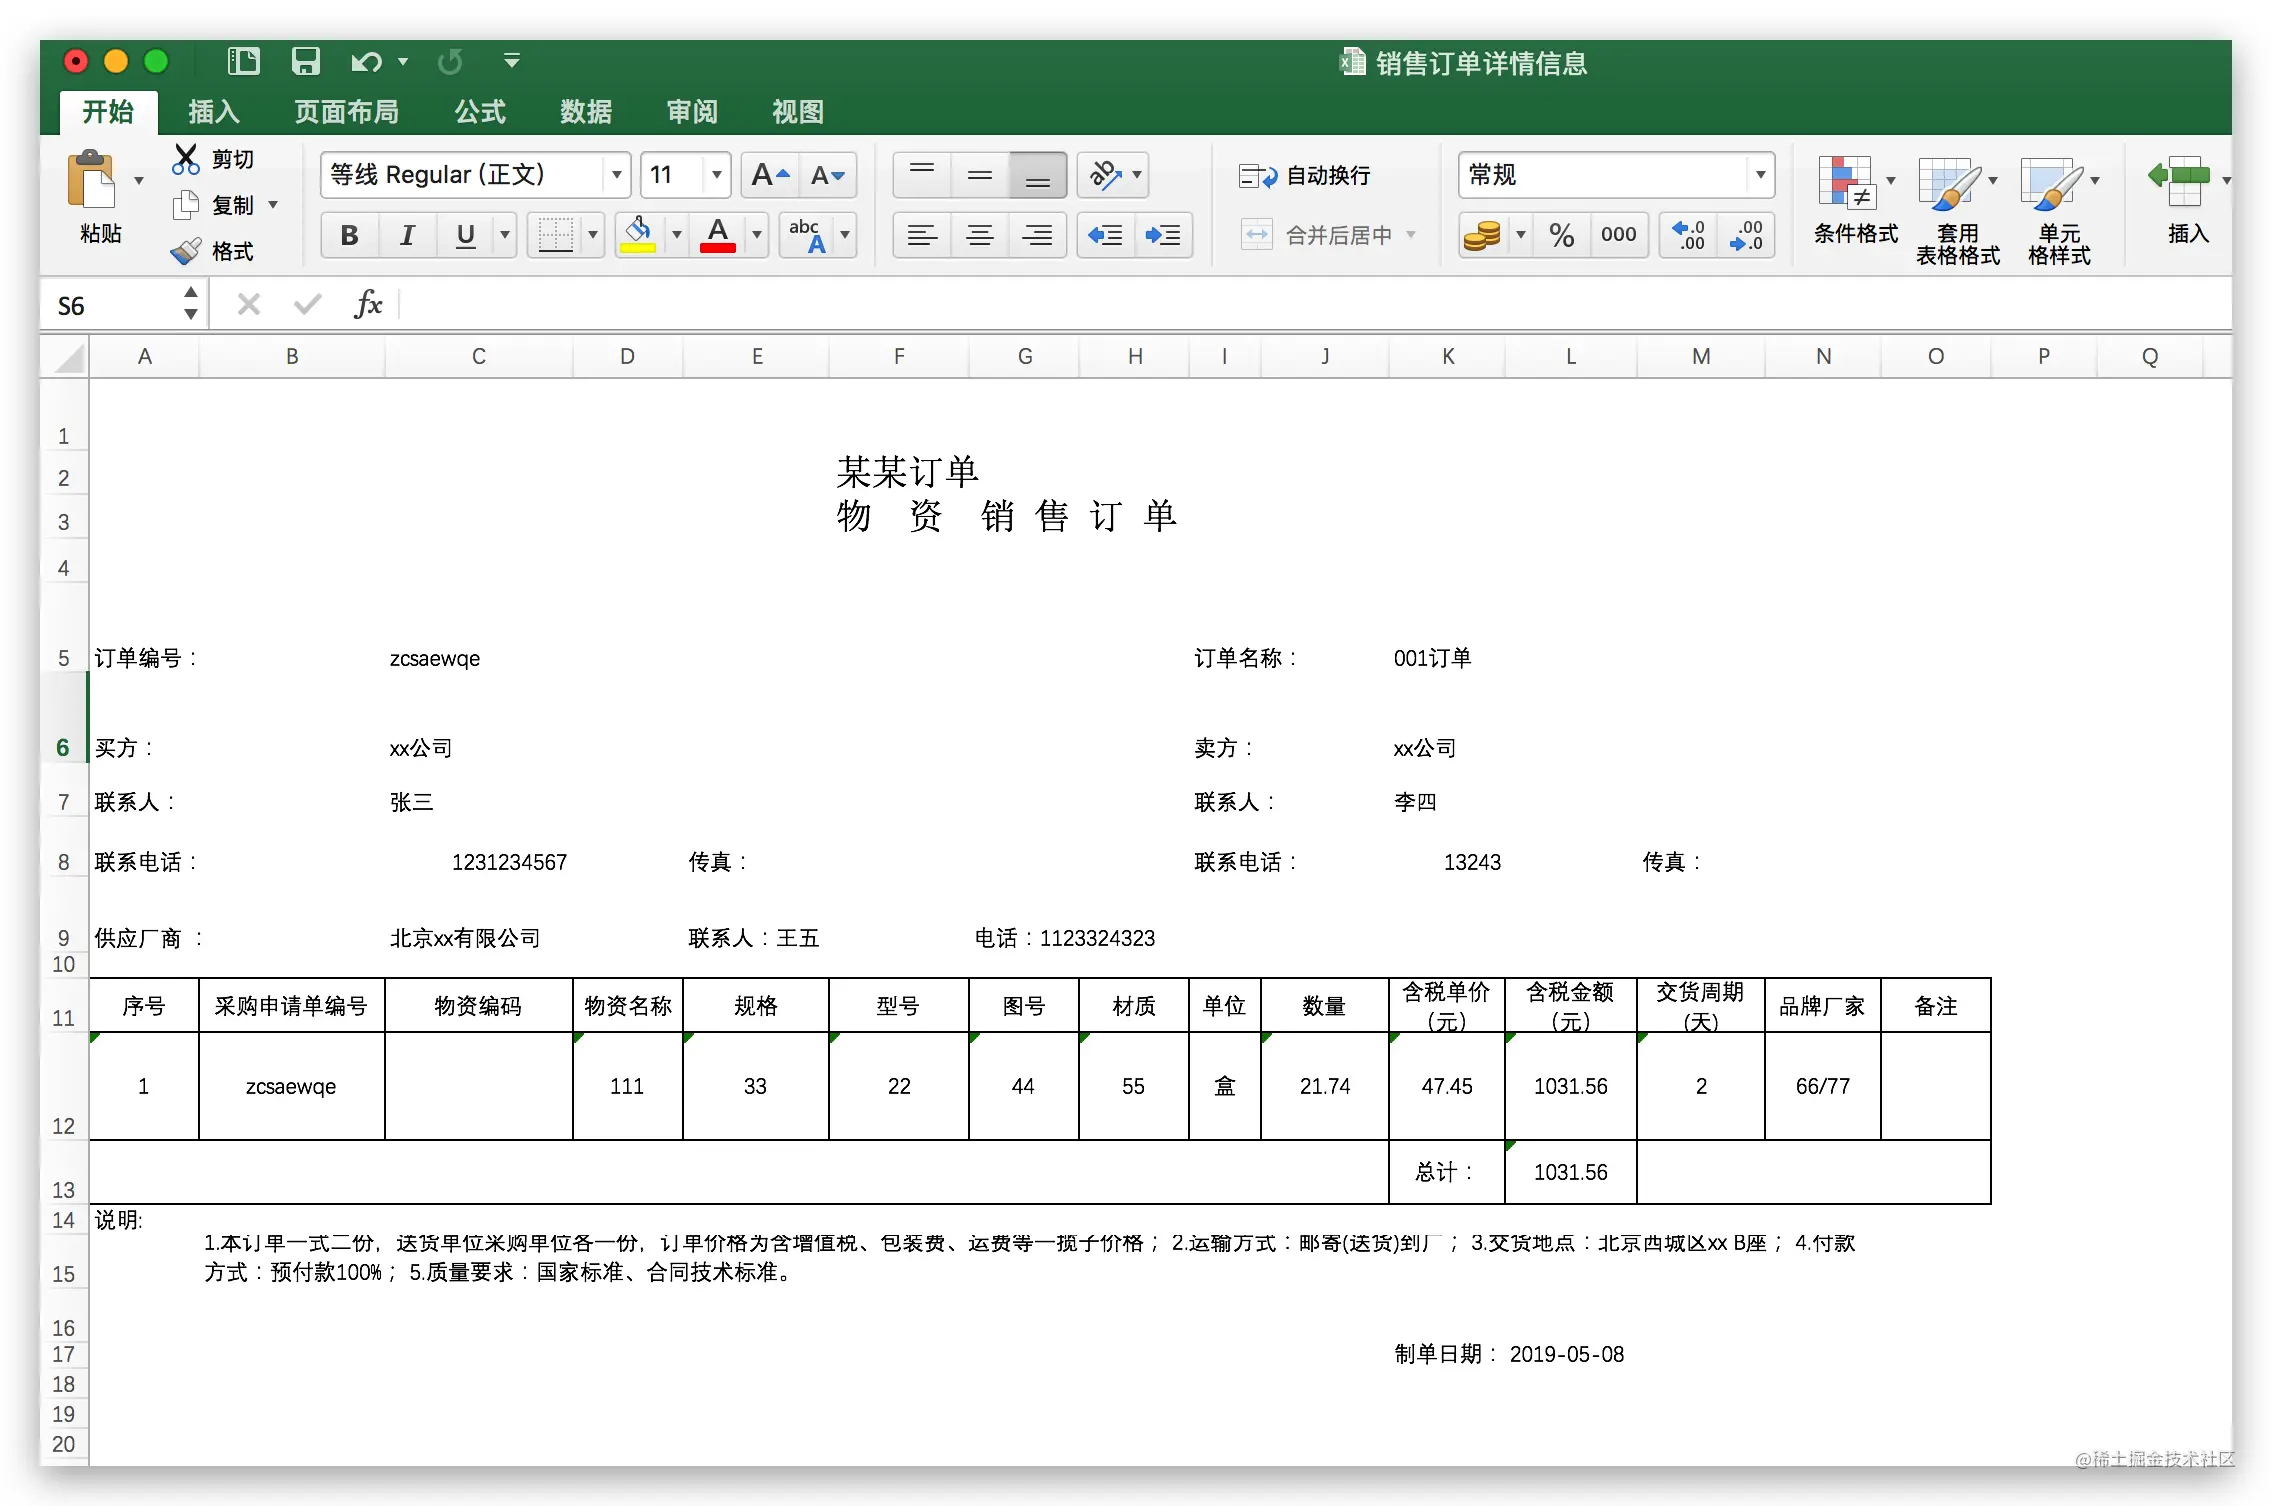Click the insert function fx icon

coord(369,304)
